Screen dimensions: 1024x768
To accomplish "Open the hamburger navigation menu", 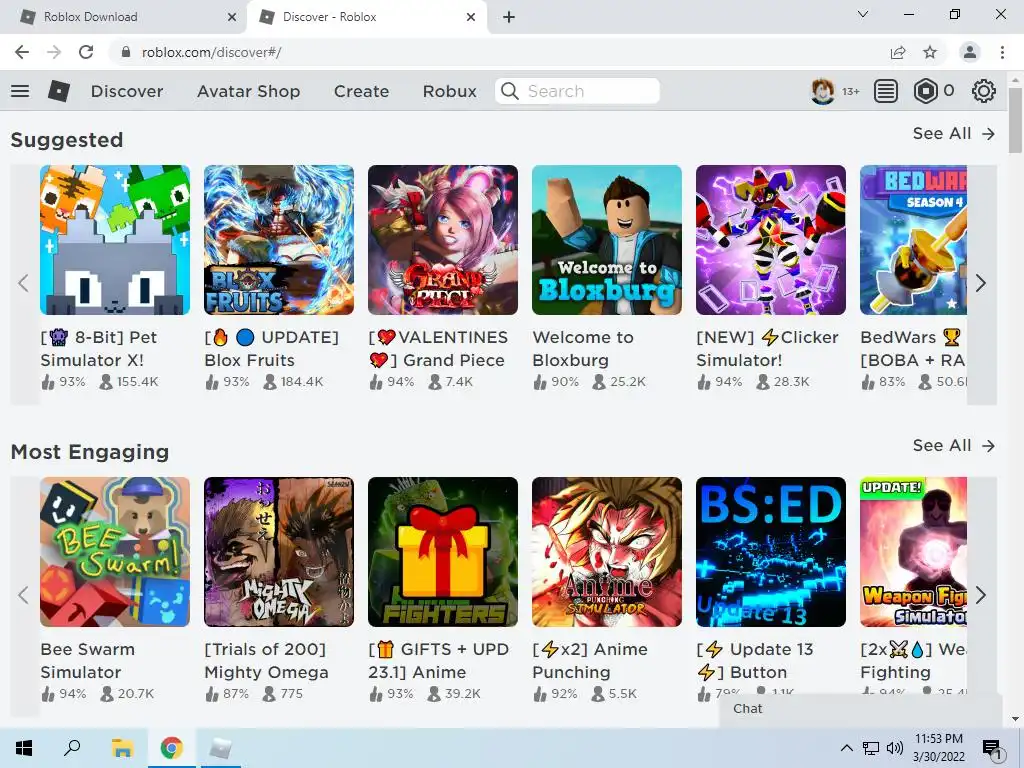I will pyautogui.click(x=20, y=91).
